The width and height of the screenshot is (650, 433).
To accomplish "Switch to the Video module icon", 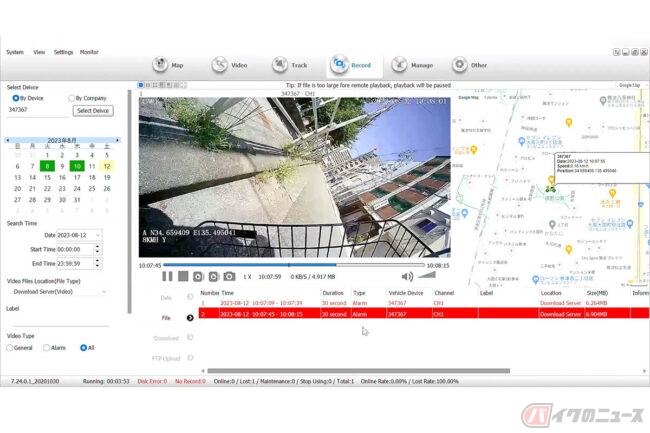I will (219, 65).
